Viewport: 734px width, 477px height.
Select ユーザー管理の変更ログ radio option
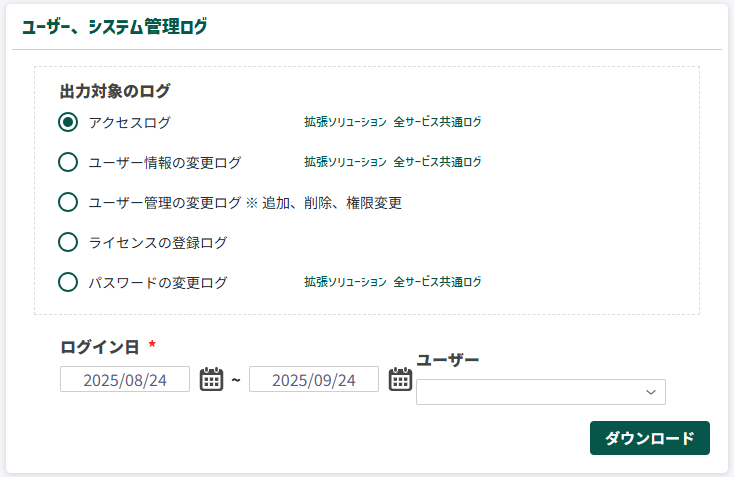coord(68,202)
